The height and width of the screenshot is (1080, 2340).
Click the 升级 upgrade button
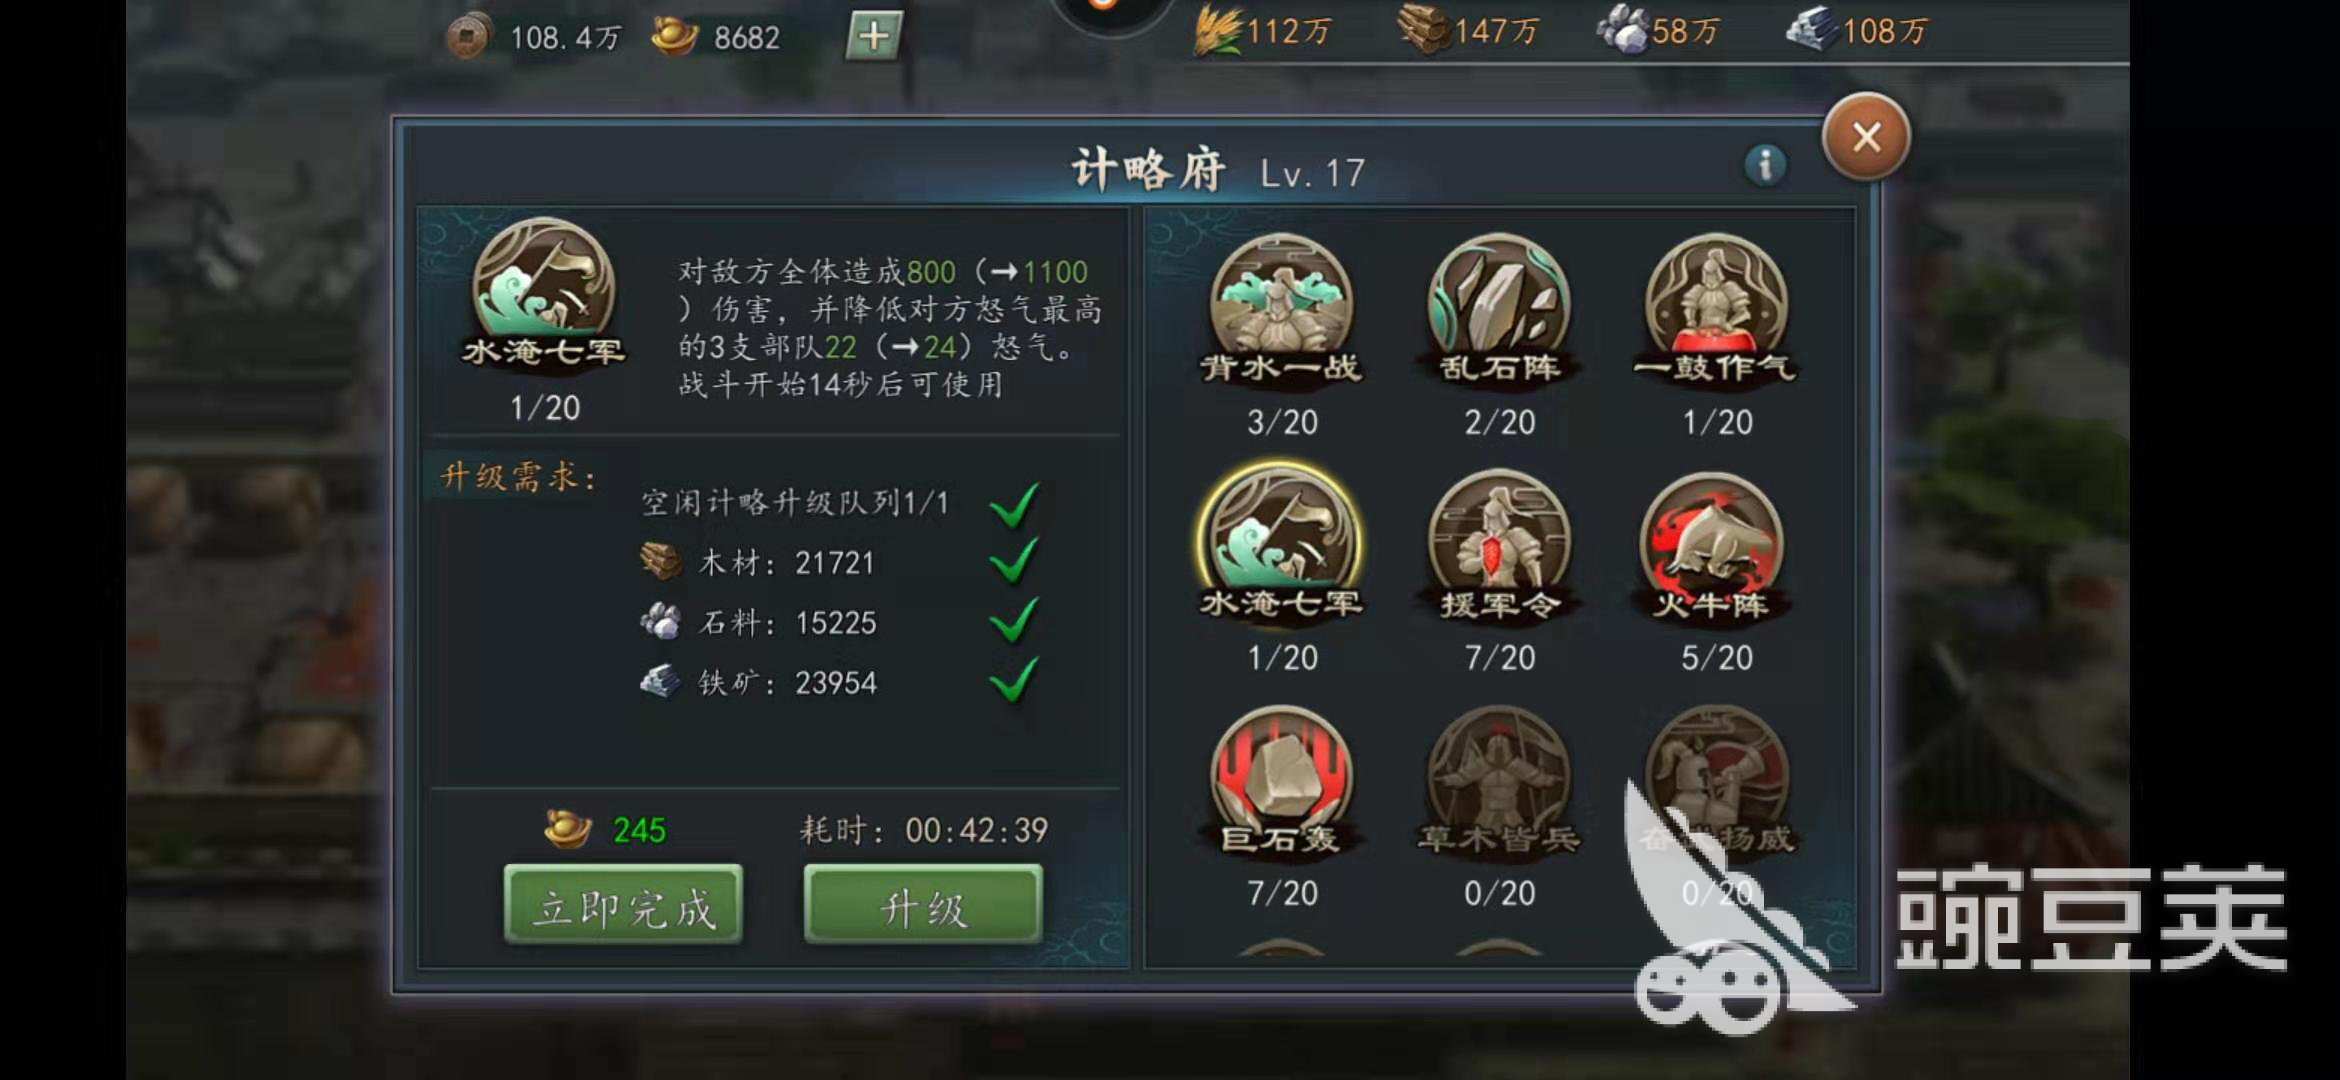[923, 905]
